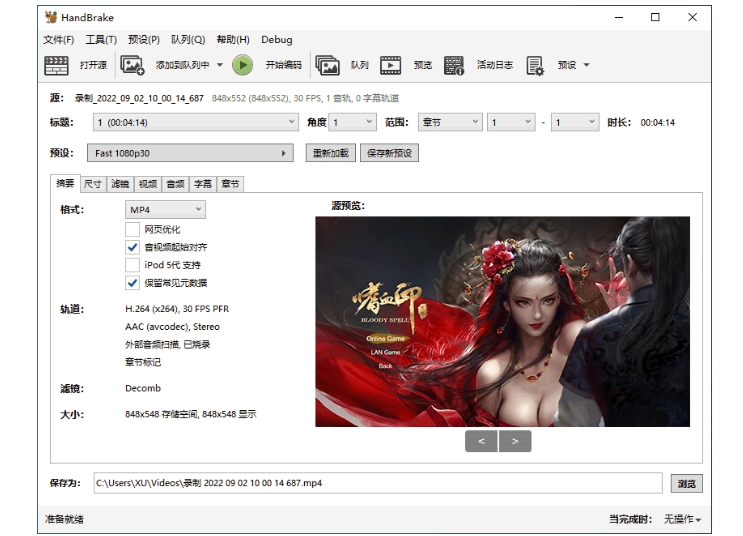743x536 pixels.
Task: Click the 打开源 toolbar label
Action: 93,65
